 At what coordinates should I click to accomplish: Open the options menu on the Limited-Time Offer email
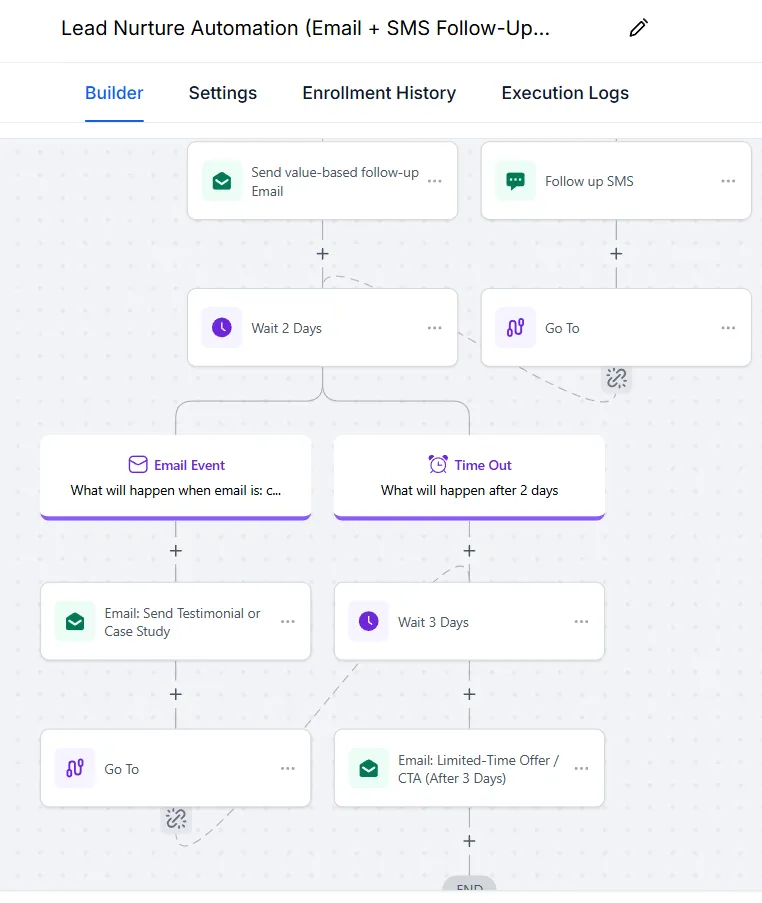pyautogui.click(x=581, y=769)
